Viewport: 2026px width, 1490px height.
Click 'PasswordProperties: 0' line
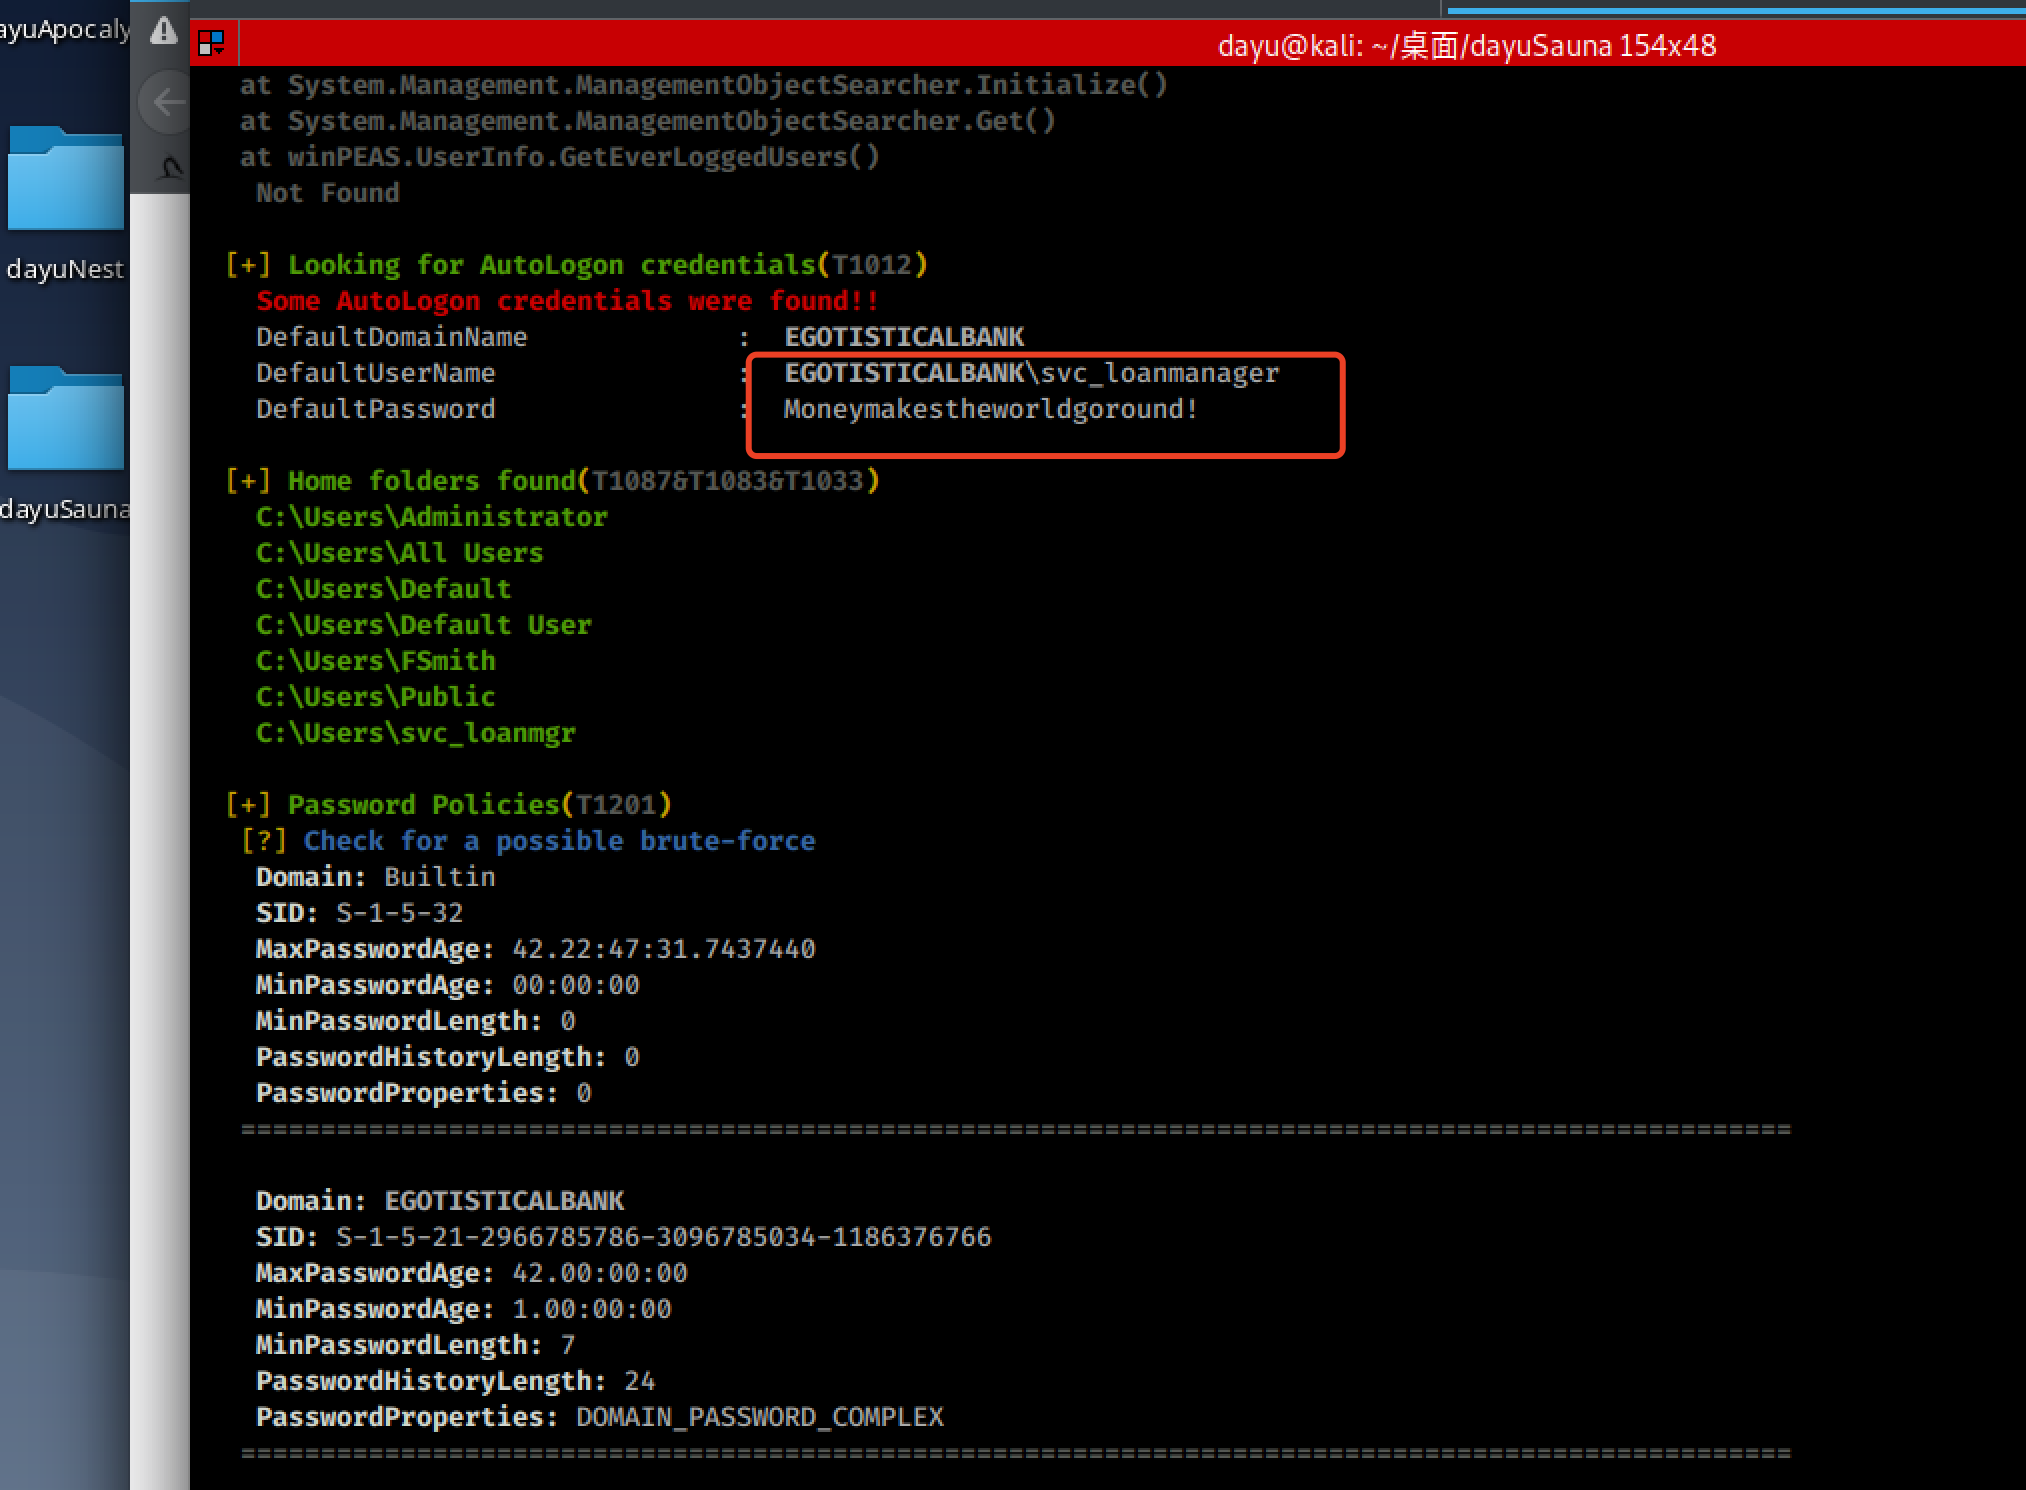coord(423,1093)
